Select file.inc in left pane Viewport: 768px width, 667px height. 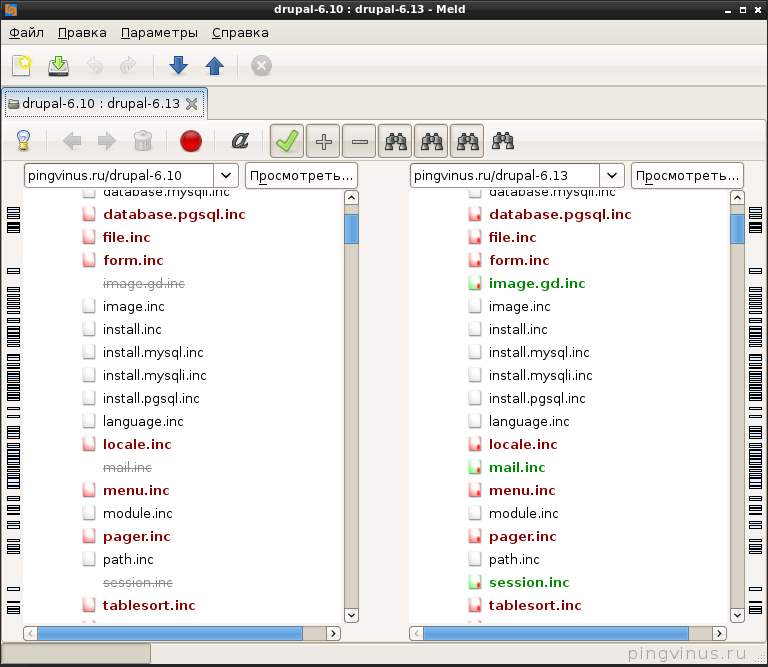pyautogui.click(x=126, y=237)
